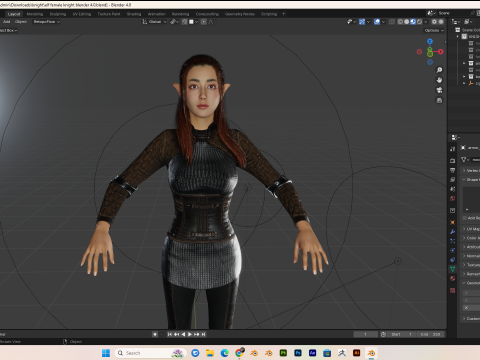
Task: Open the overlays options dropdown arrow
Action: coord(383,22)
